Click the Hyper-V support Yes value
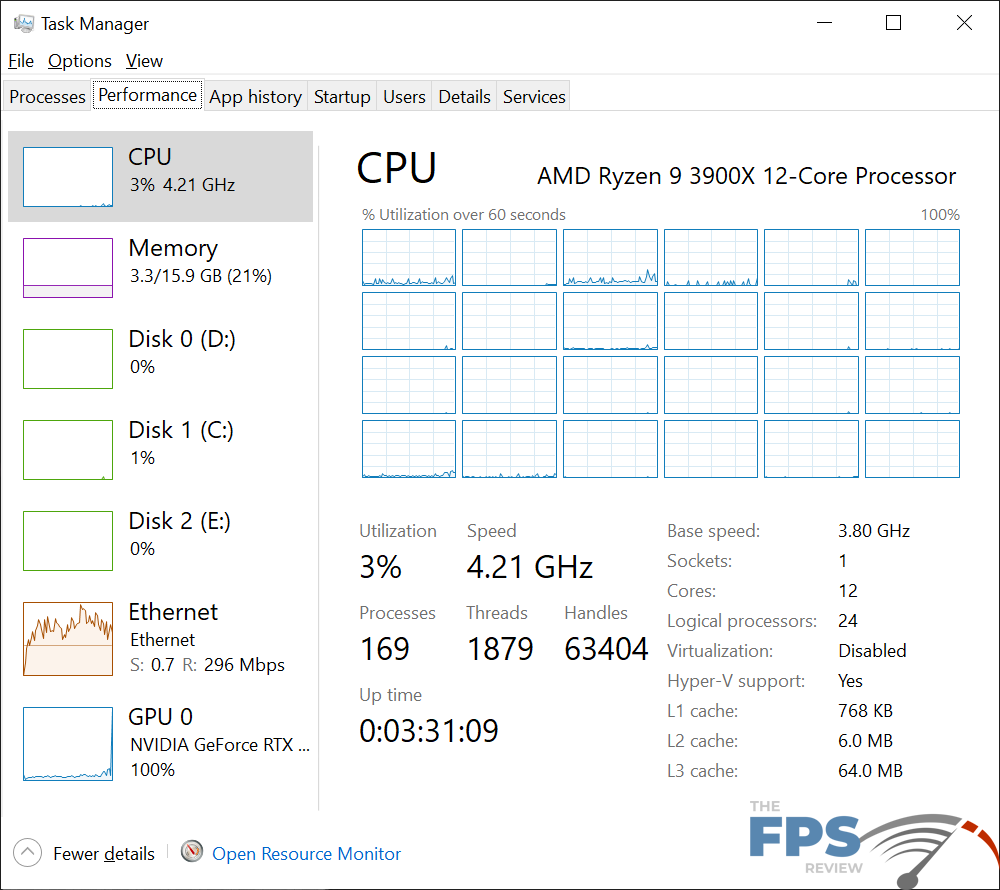The width and height of the screenshot is (1000, 890). (850, 681)
